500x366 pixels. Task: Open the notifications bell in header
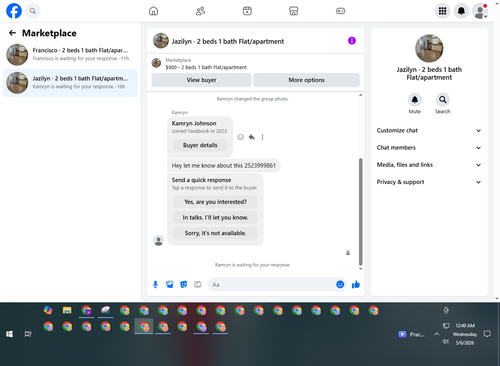[x=461, y=11]
